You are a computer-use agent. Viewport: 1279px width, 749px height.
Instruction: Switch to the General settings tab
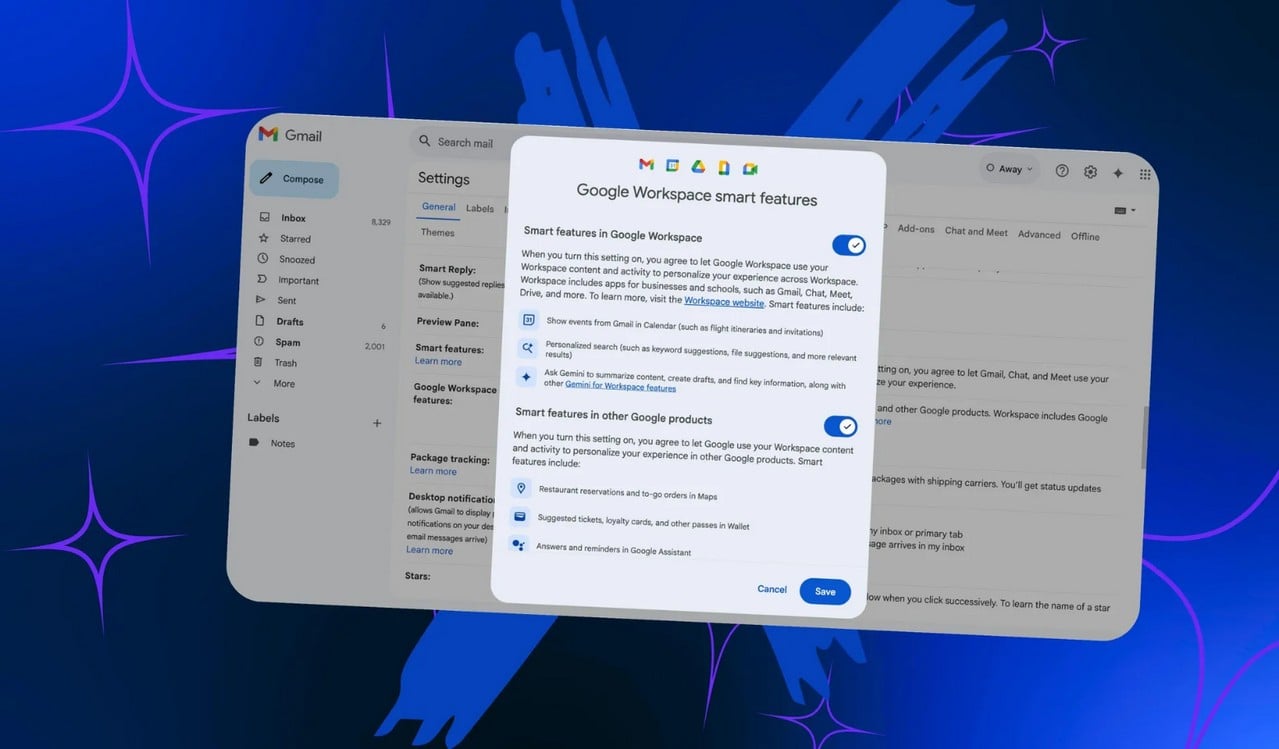click(439, 207)
